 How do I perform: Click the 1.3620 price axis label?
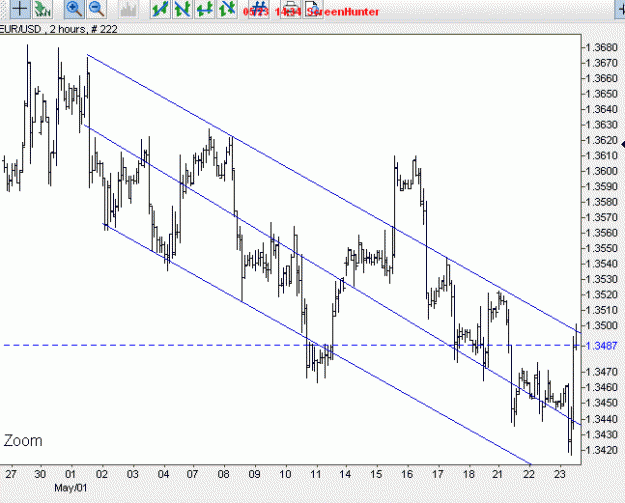[602, 140]
